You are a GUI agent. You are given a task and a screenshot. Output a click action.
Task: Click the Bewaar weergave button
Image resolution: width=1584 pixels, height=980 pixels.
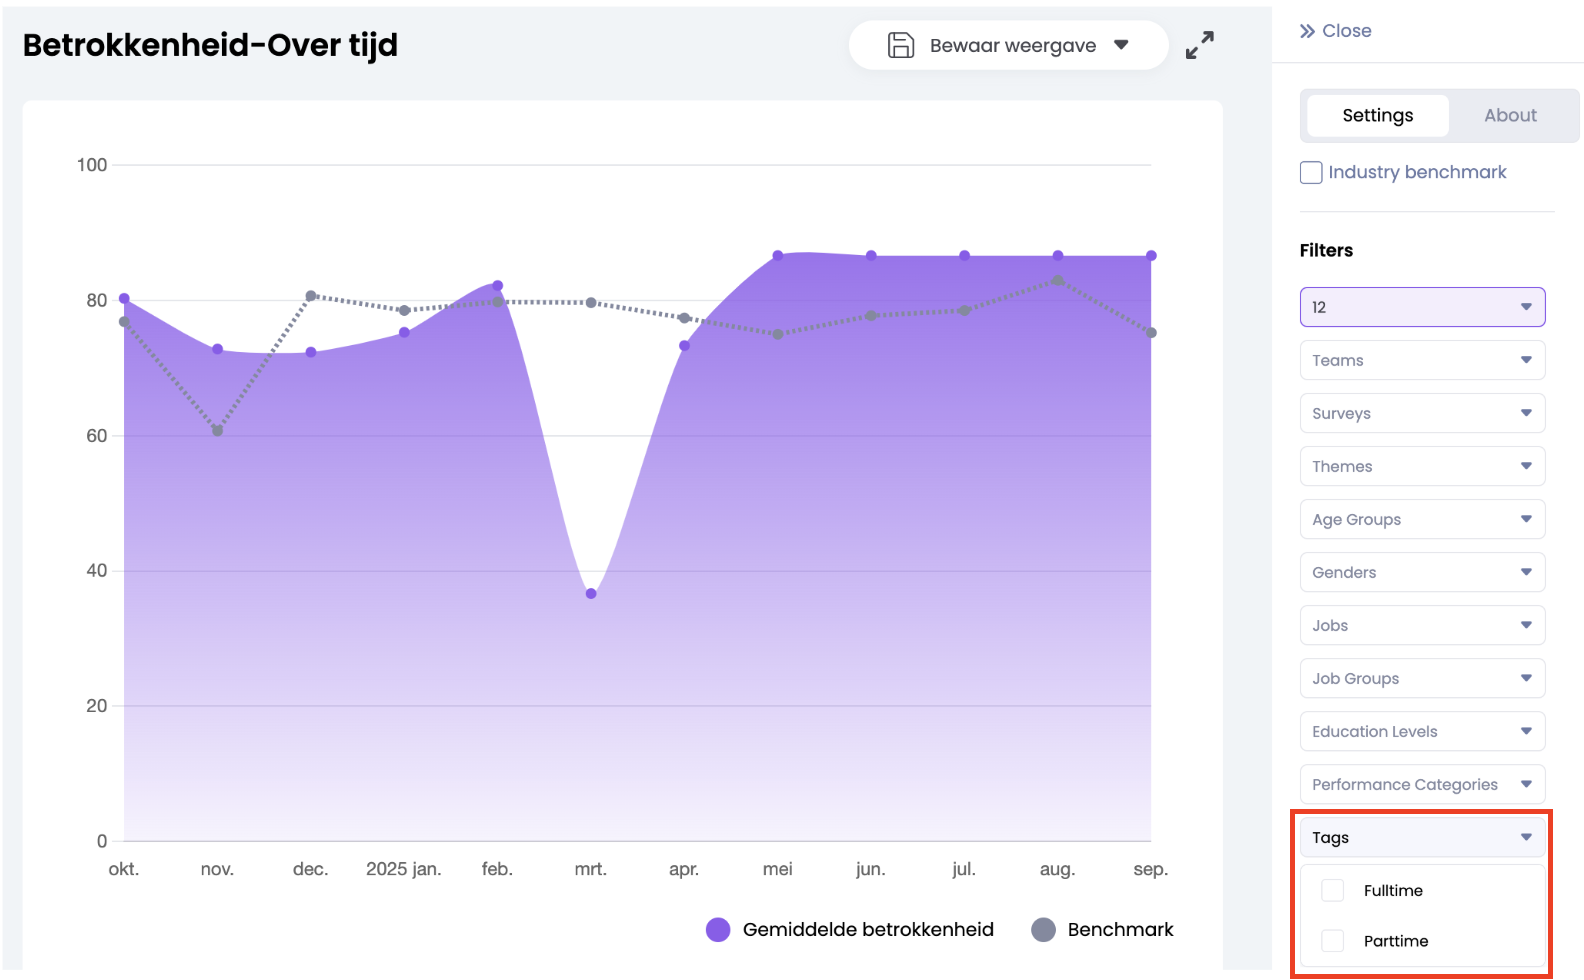pos(1011,45)
